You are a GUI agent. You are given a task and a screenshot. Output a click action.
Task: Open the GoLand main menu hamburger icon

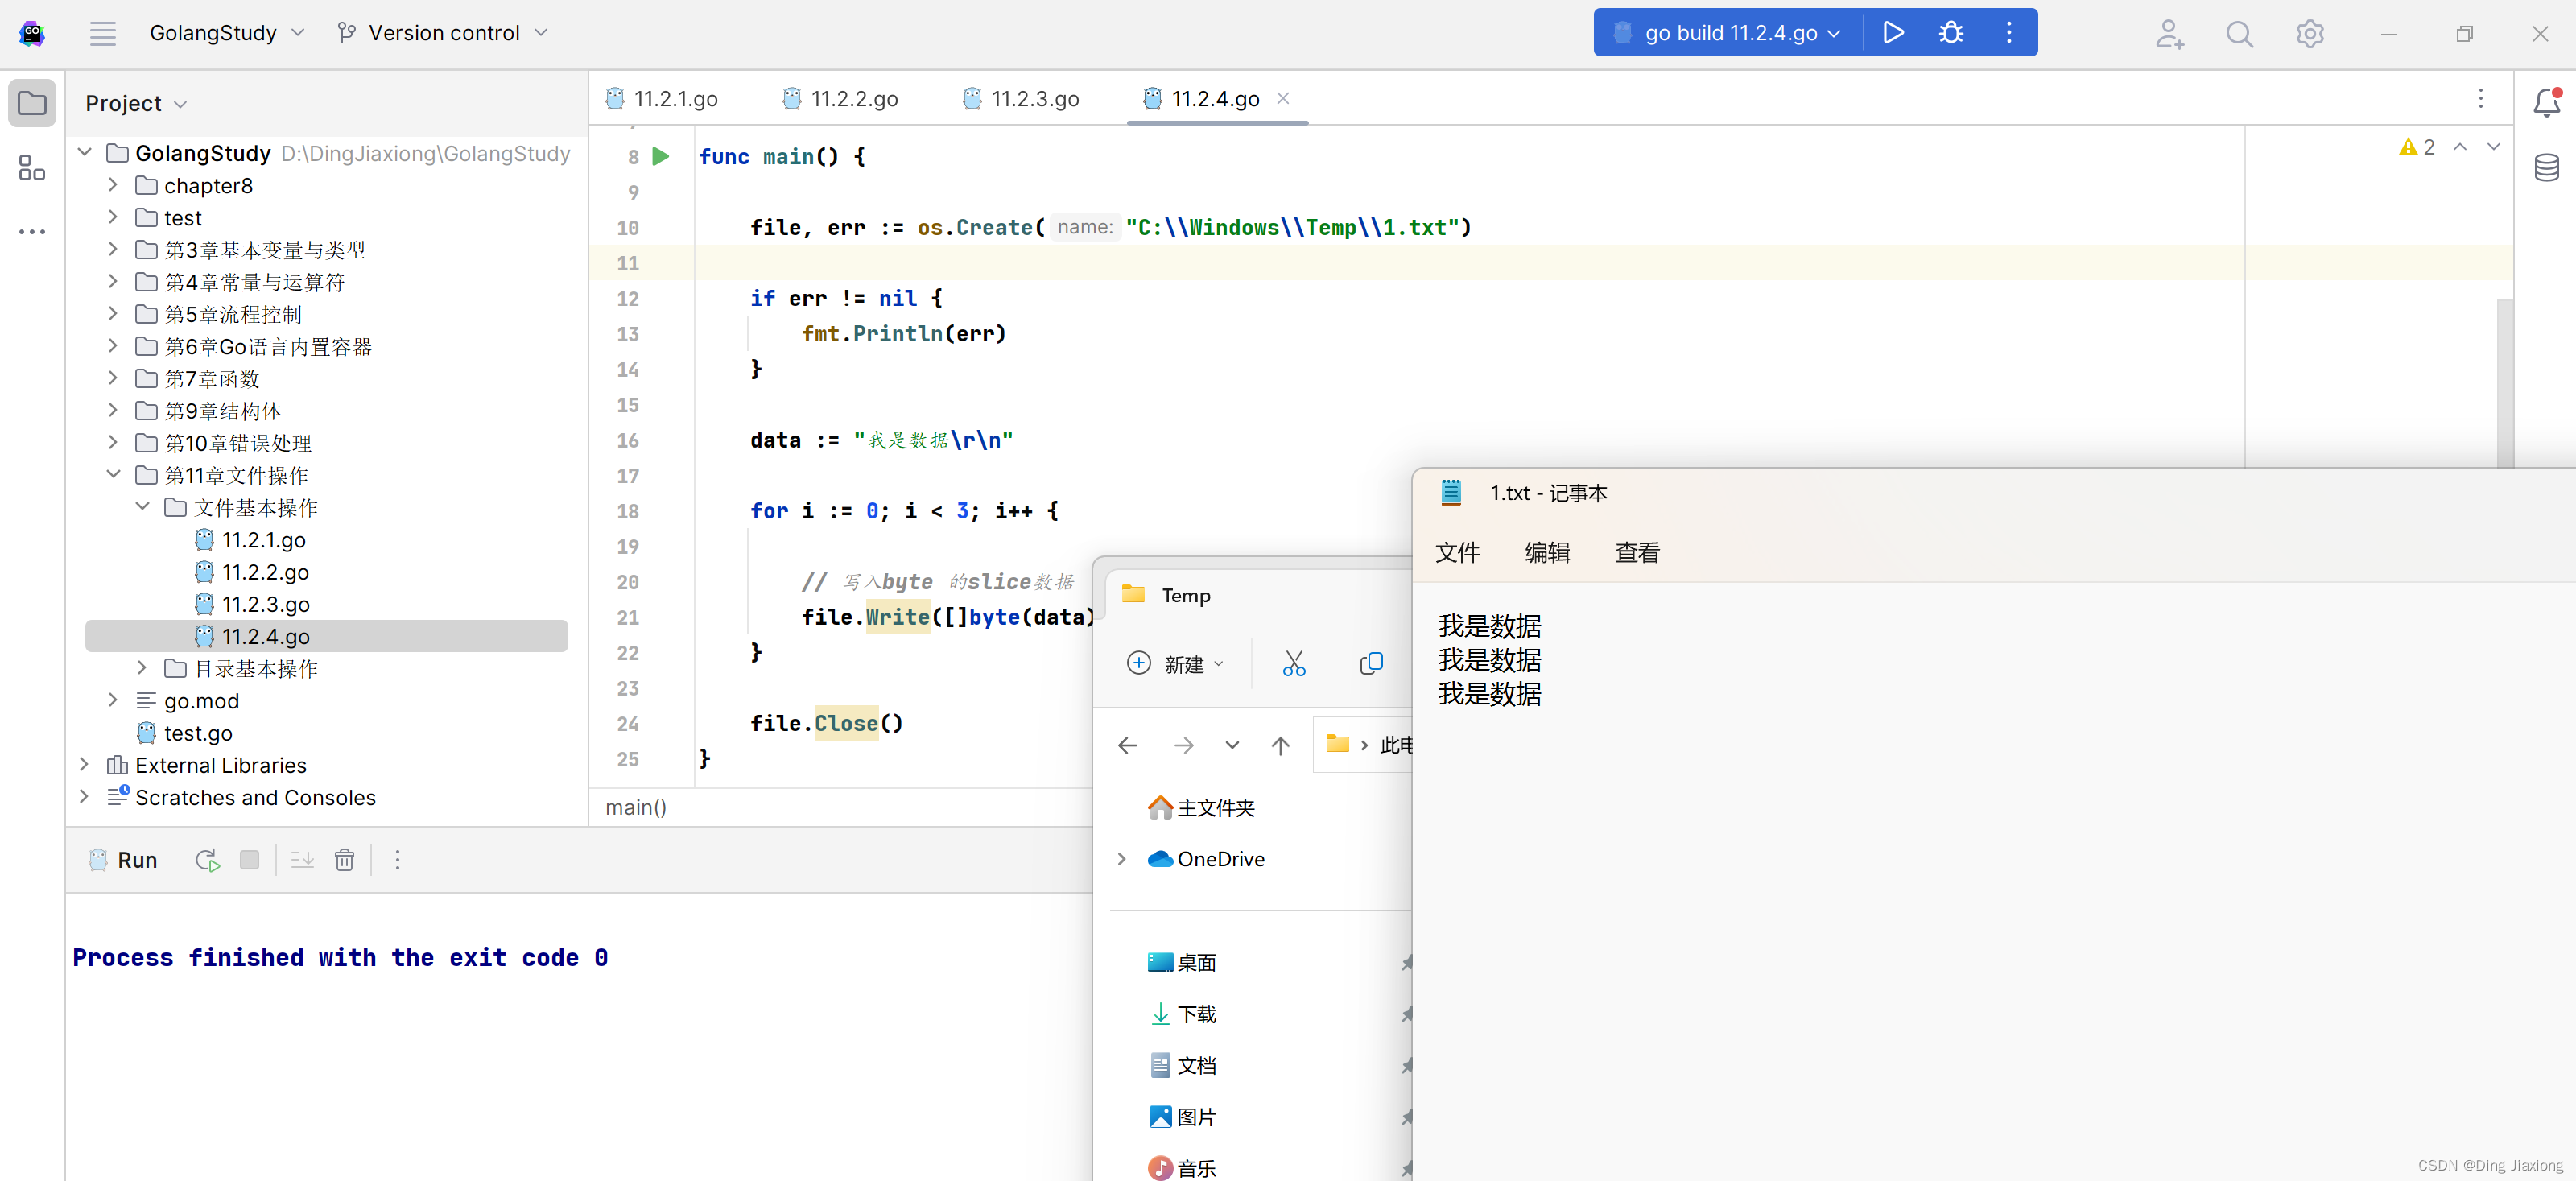[x=103, y=33]
